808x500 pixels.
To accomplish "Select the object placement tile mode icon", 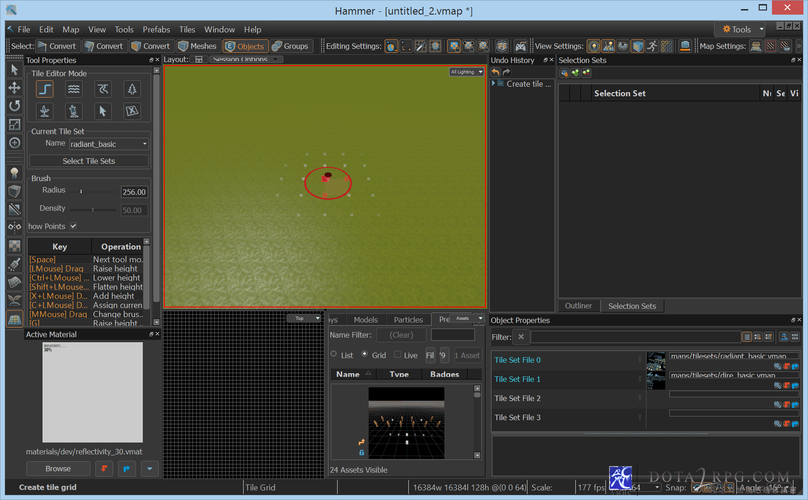I will point(74,111).
